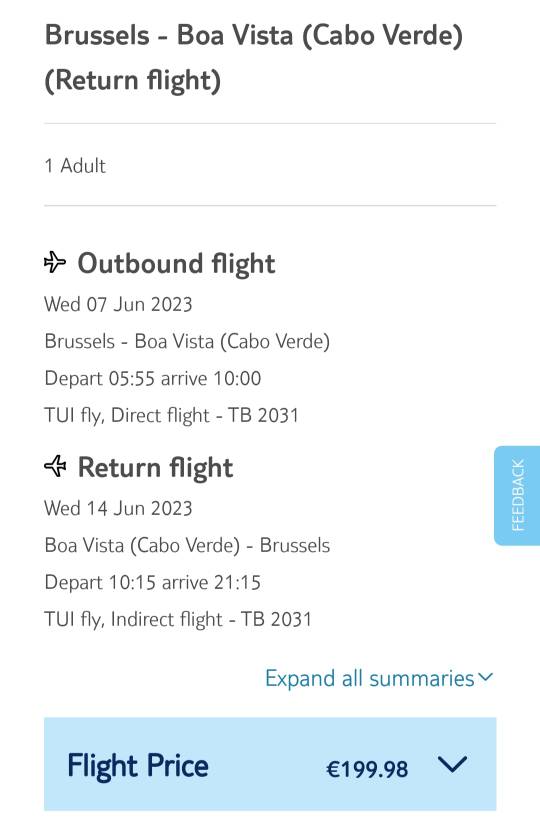Open the Feedback side tab
The image size is (540, 832).
point(517,496)
